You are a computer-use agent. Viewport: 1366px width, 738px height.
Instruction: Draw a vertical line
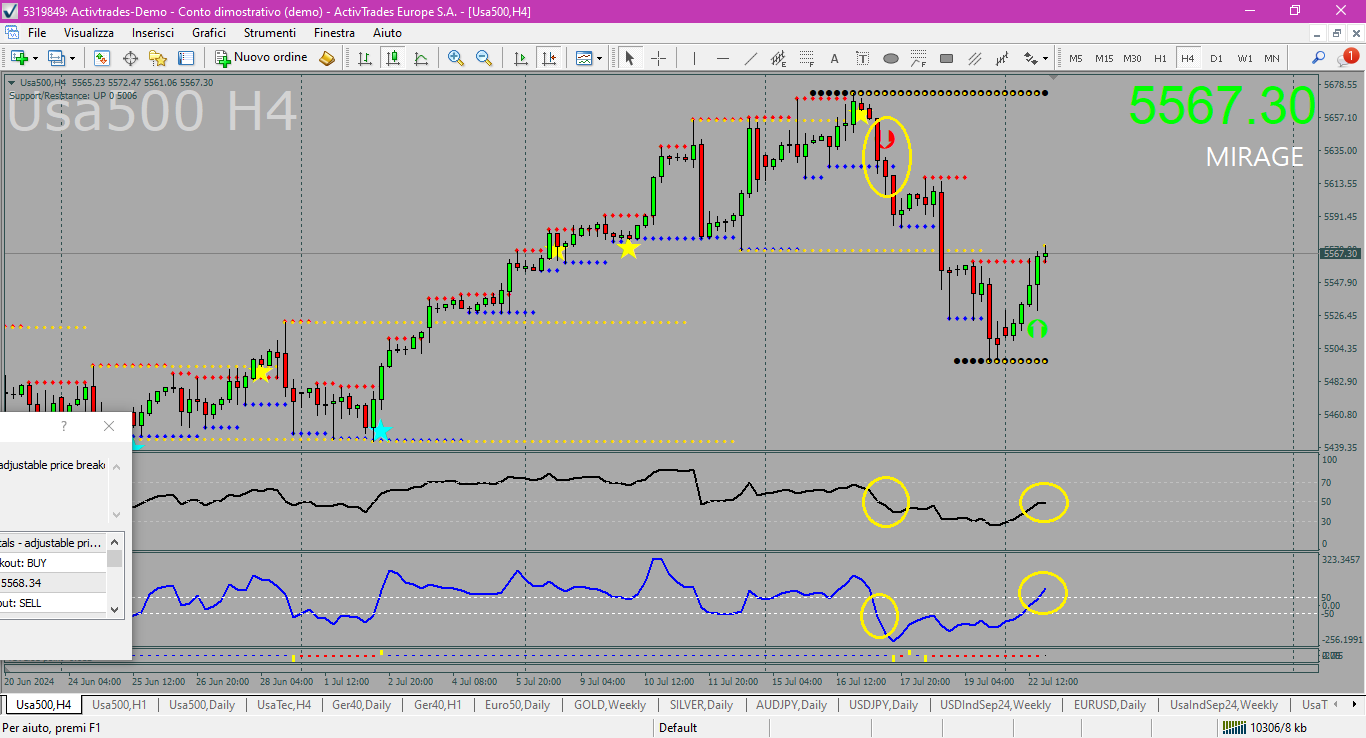[x=695, y=58]
